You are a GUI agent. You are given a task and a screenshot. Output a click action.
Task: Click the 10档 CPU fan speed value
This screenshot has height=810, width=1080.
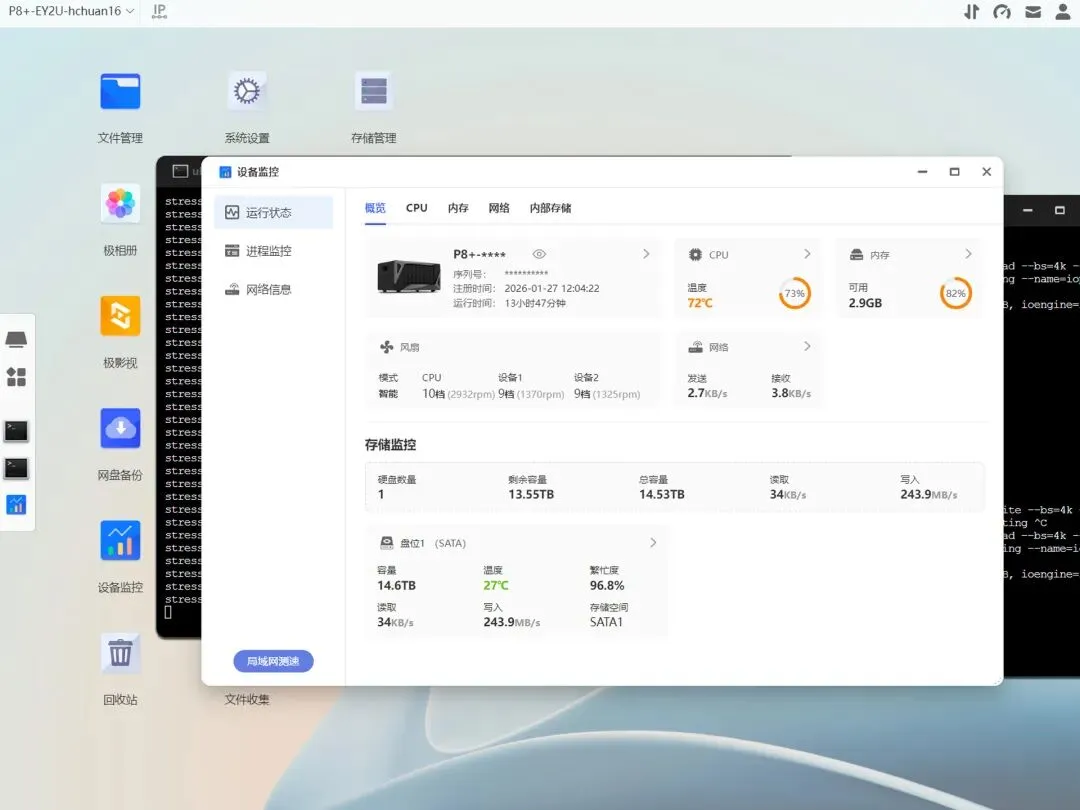[433, 394]
